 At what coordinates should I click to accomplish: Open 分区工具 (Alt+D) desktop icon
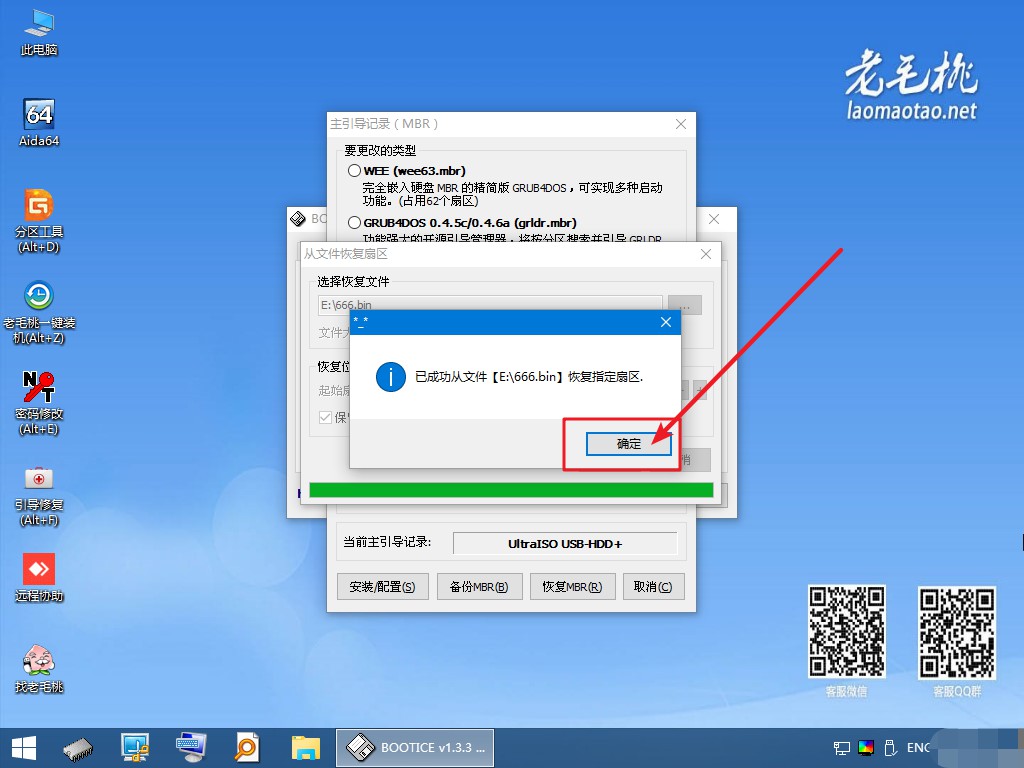click(x=39, y=221)
